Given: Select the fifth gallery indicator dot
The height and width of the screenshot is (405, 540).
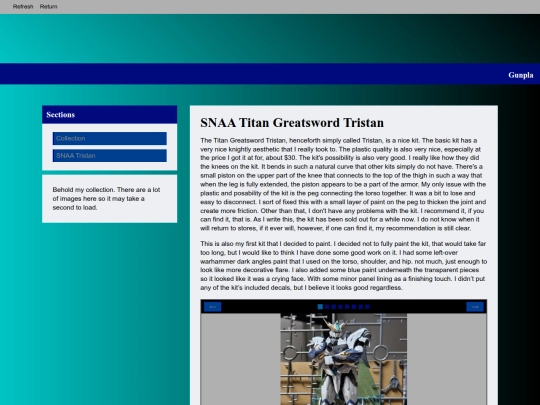Looking at the screenshot, I should (347, 307).
